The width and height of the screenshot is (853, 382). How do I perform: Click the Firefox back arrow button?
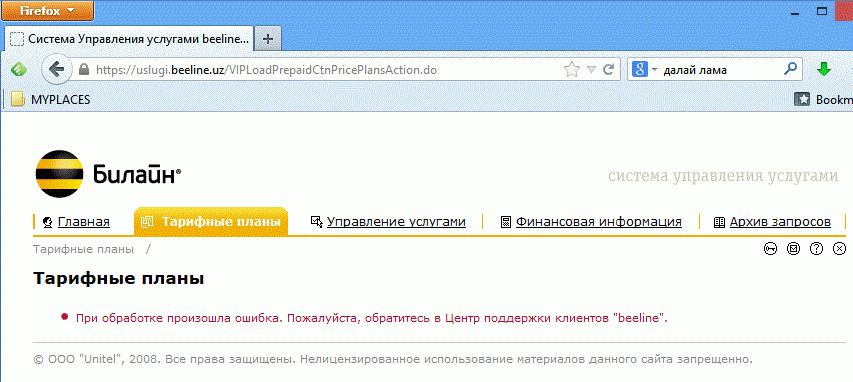click(57, 69)
